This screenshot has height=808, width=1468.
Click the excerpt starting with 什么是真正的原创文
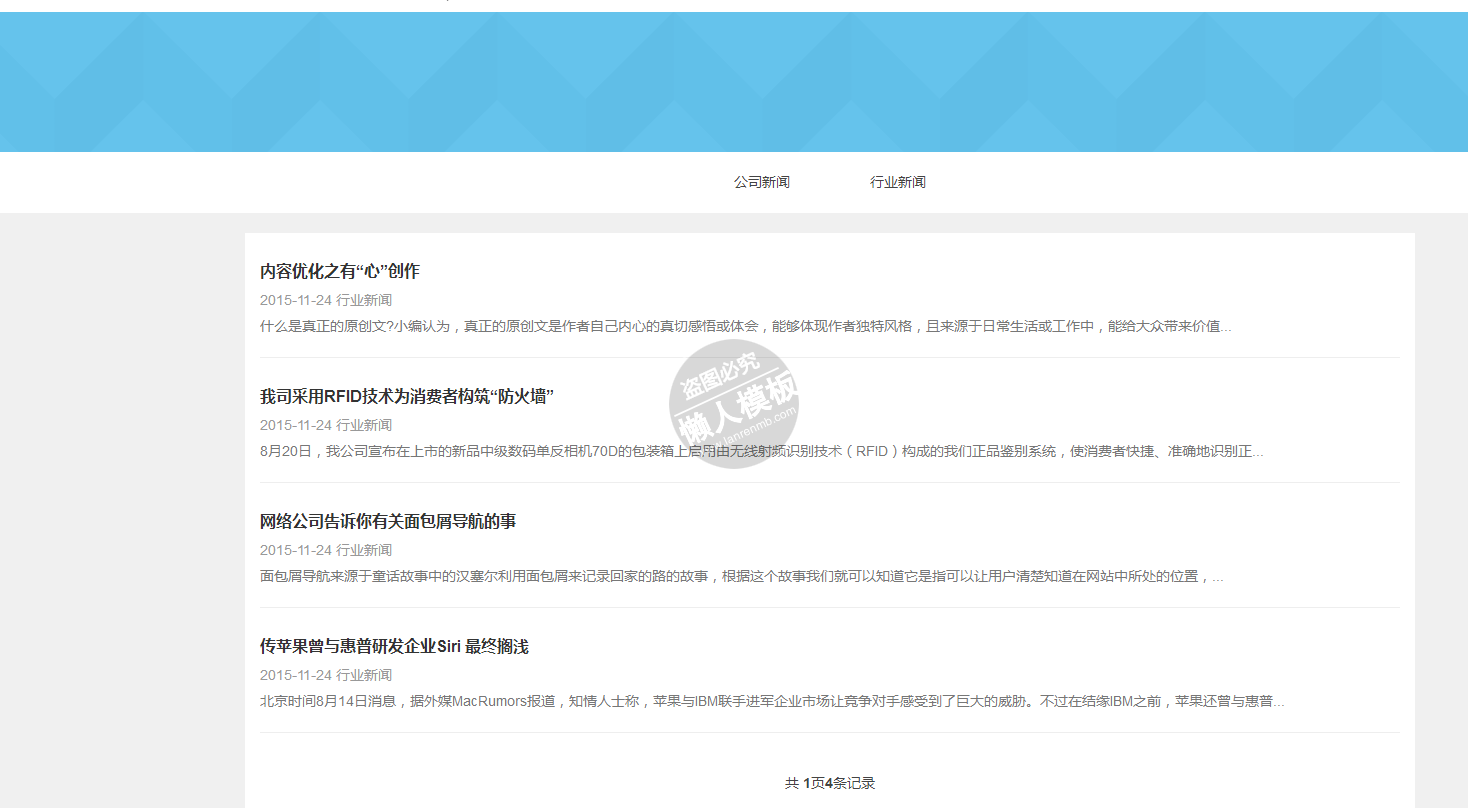745,326
